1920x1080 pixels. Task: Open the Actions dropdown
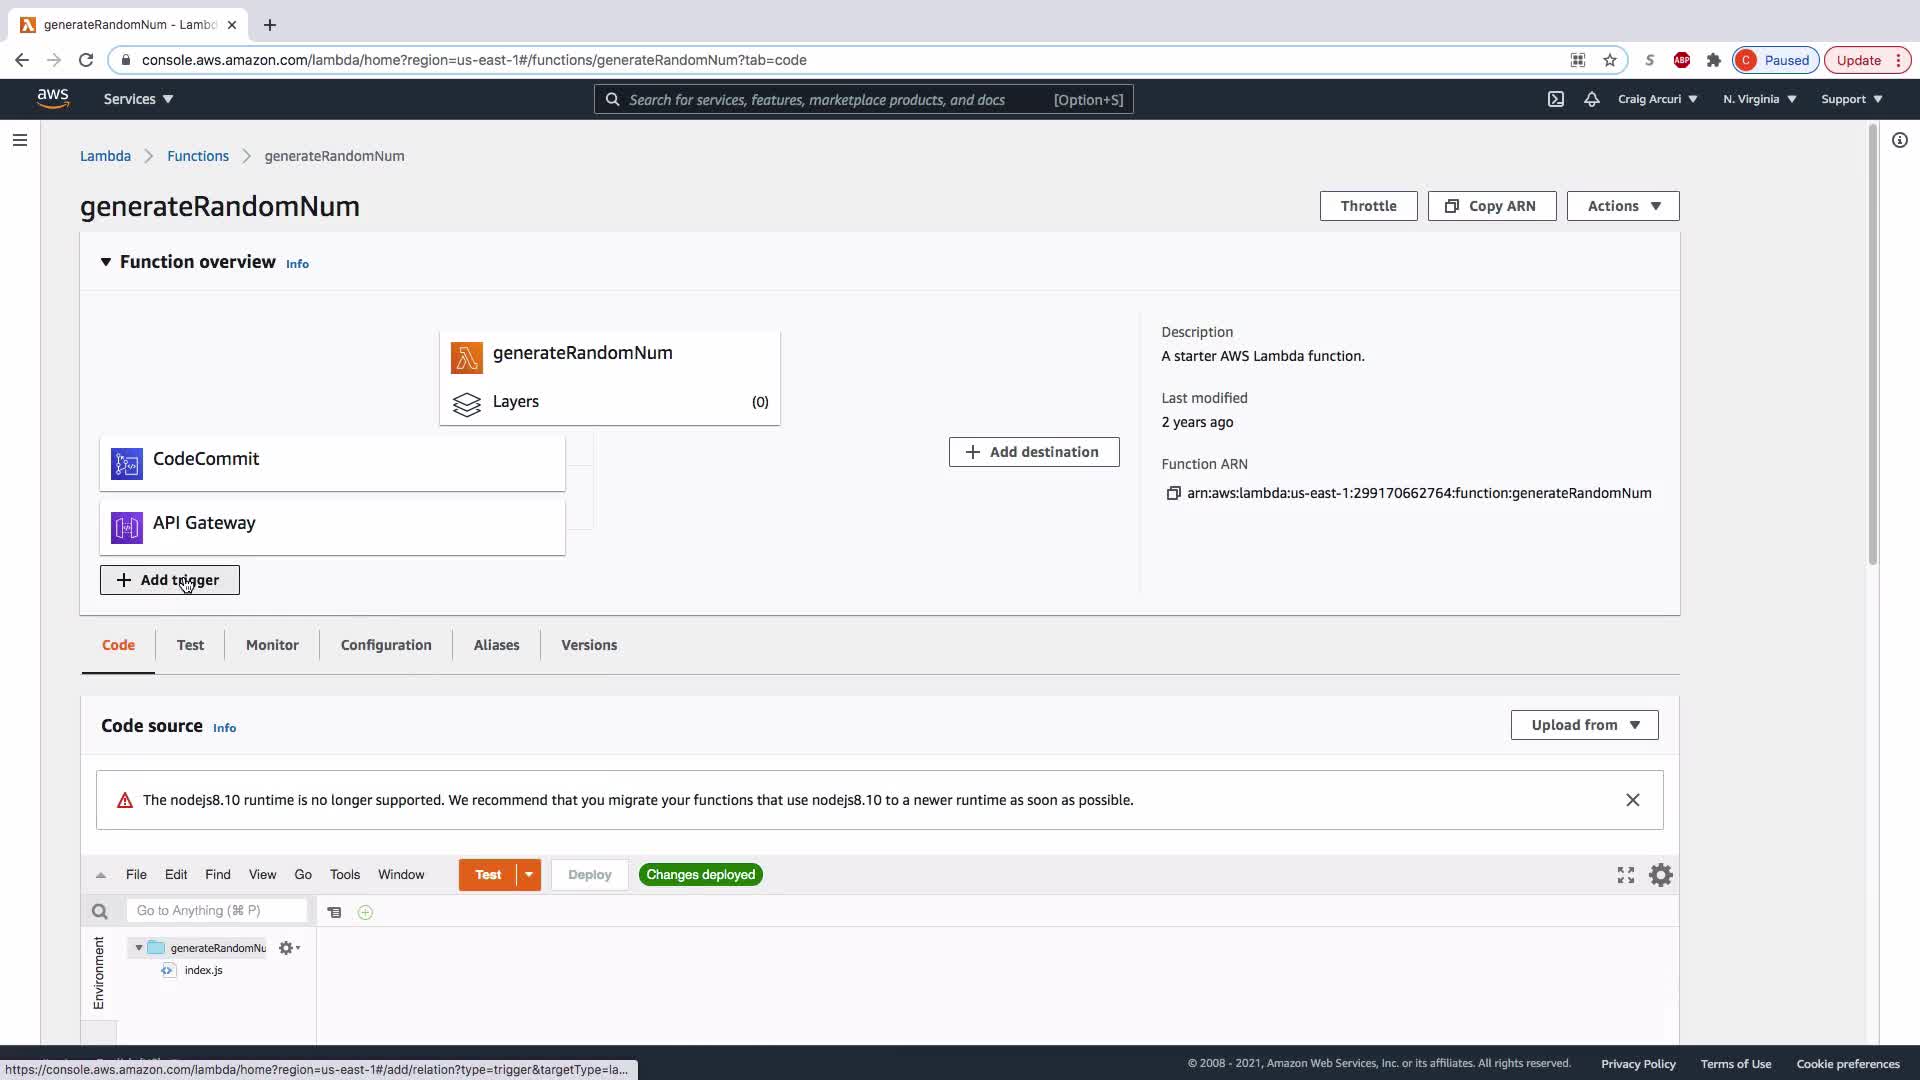(x=1623, y=206)
